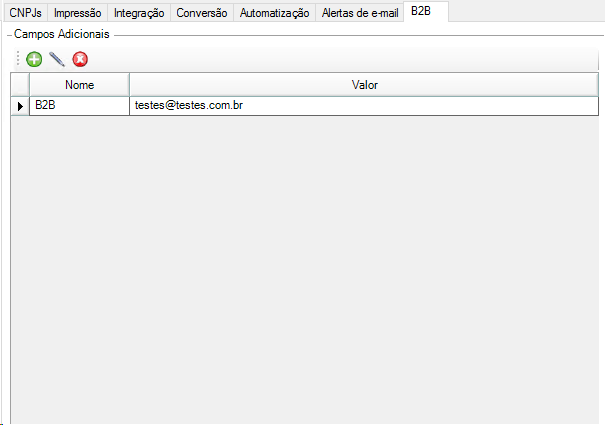This screenshot has width=605, height=425.
Task: Delete selected field with red X icon
Action: coord(80,59)
